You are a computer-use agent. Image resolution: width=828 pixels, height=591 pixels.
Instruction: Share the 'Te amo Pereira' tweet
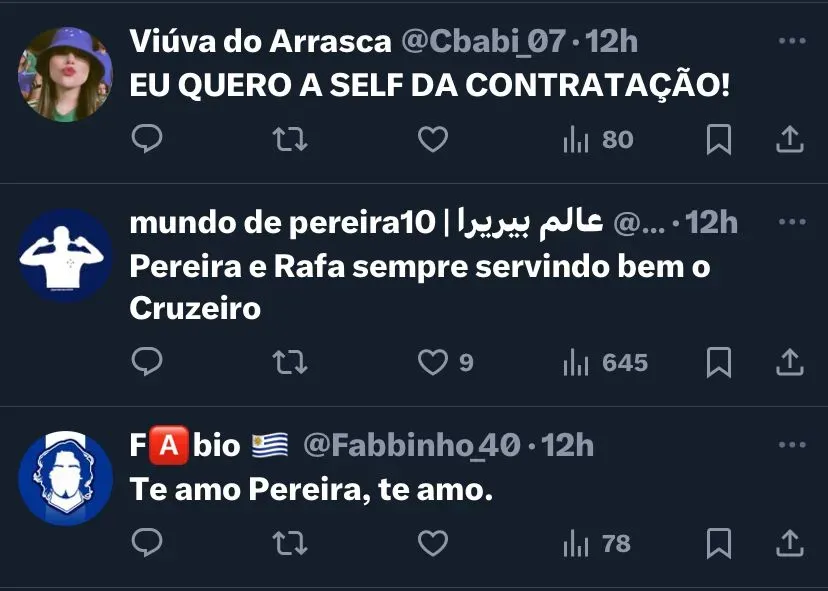coord(789,543)
